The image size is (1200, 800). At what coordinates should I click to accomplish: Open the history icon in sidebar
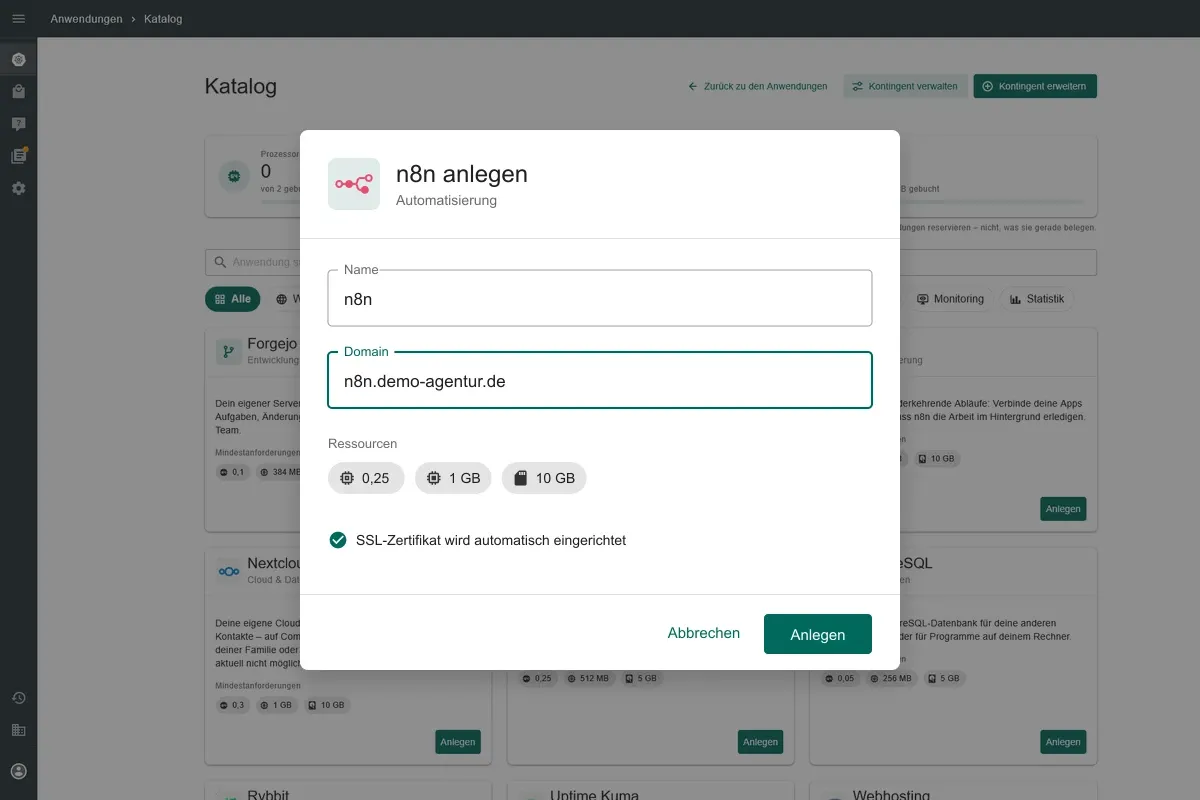[18, 698]
